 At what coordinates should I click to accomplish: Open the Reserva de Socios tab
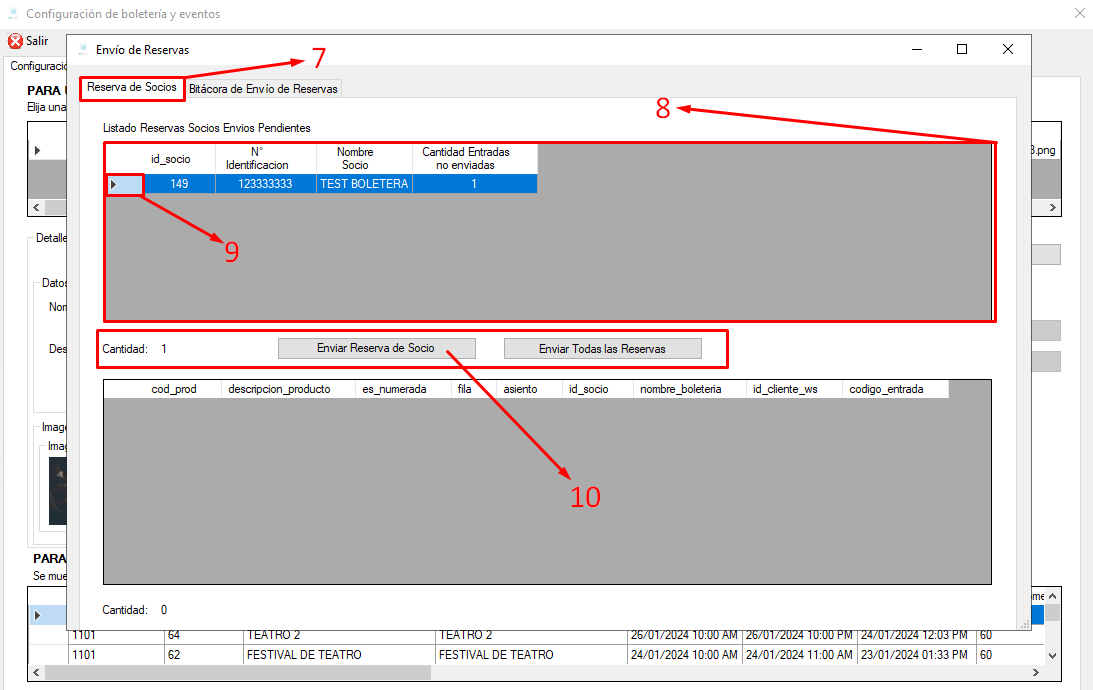132,88
